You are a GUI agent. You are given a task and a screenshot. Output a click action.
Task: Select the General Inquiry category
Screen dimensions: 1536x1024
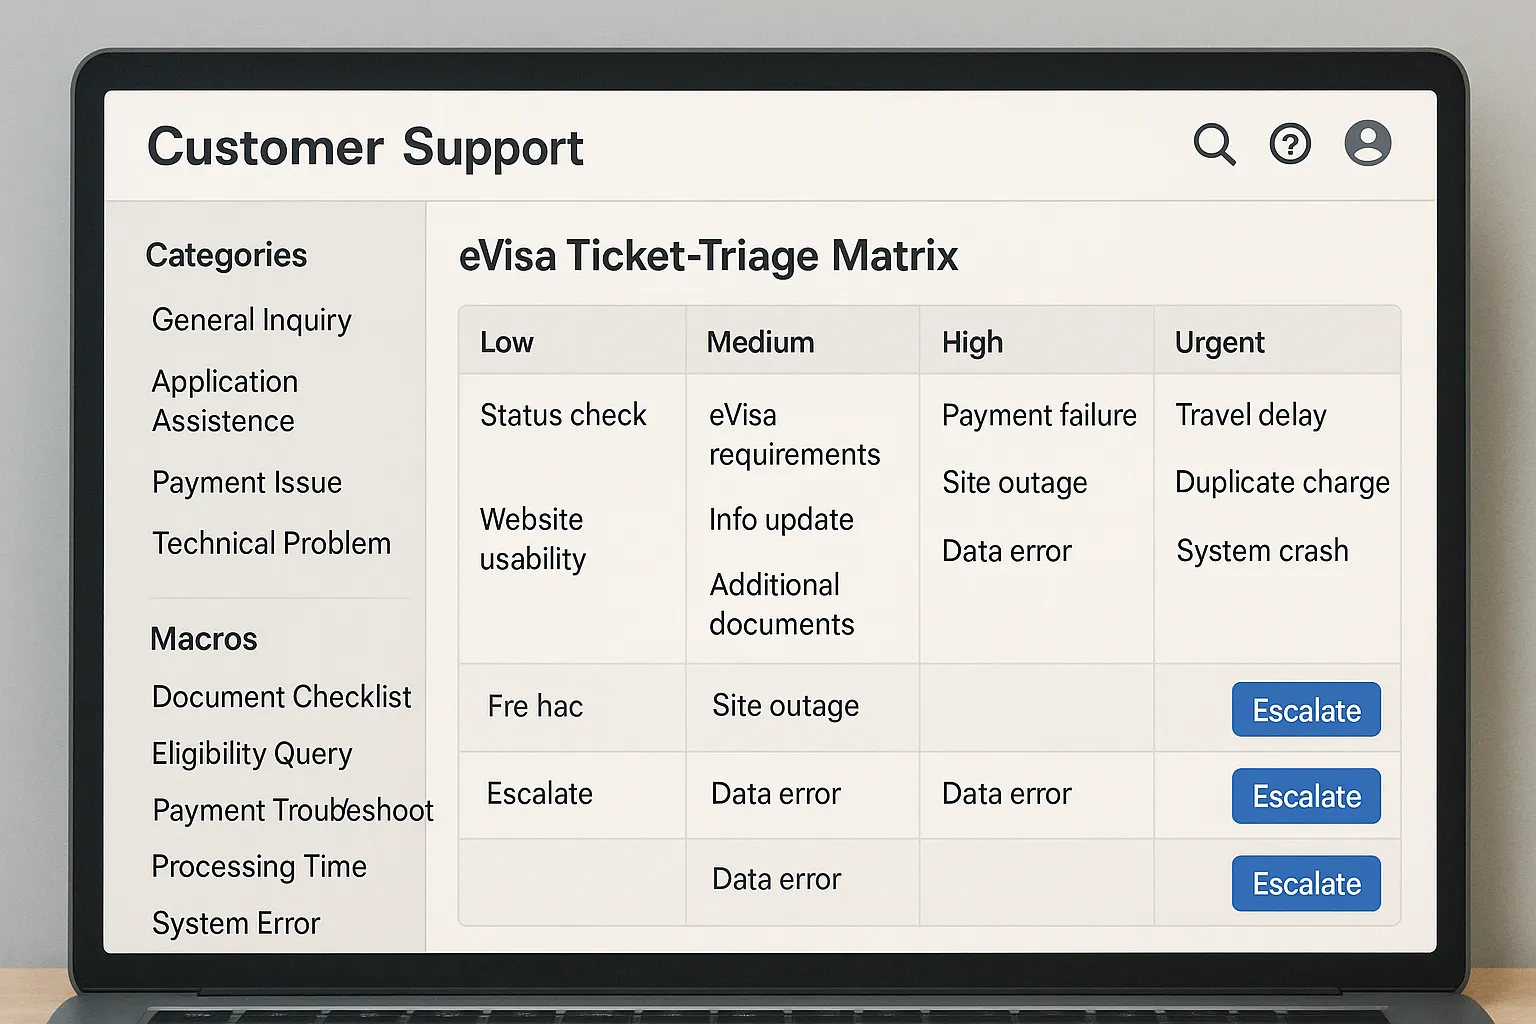pos(251,320)
